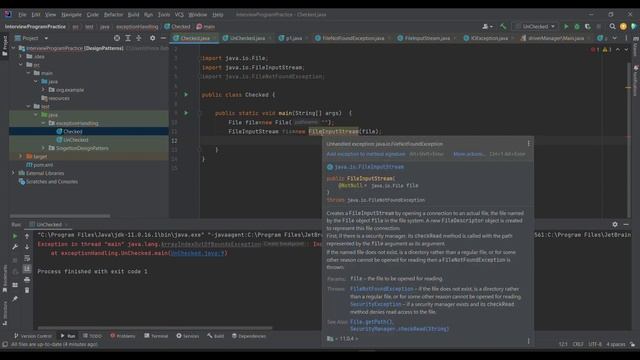
Task: Open Version Control tool window
Action: [33, 336]
